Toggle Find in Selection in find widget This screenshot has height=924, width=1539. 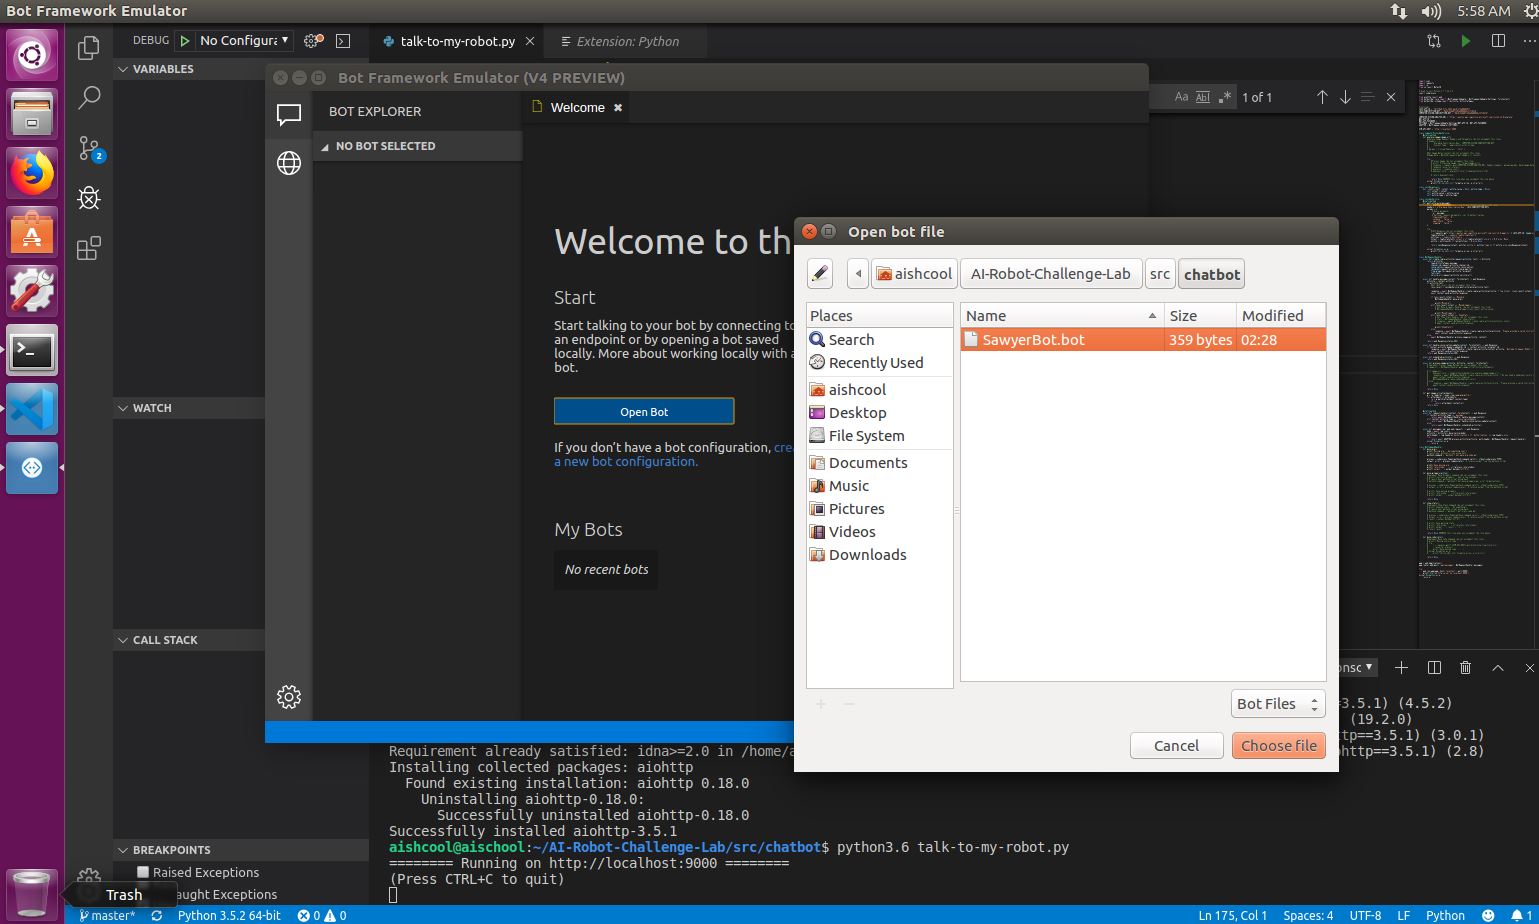tap(1367, 97)
